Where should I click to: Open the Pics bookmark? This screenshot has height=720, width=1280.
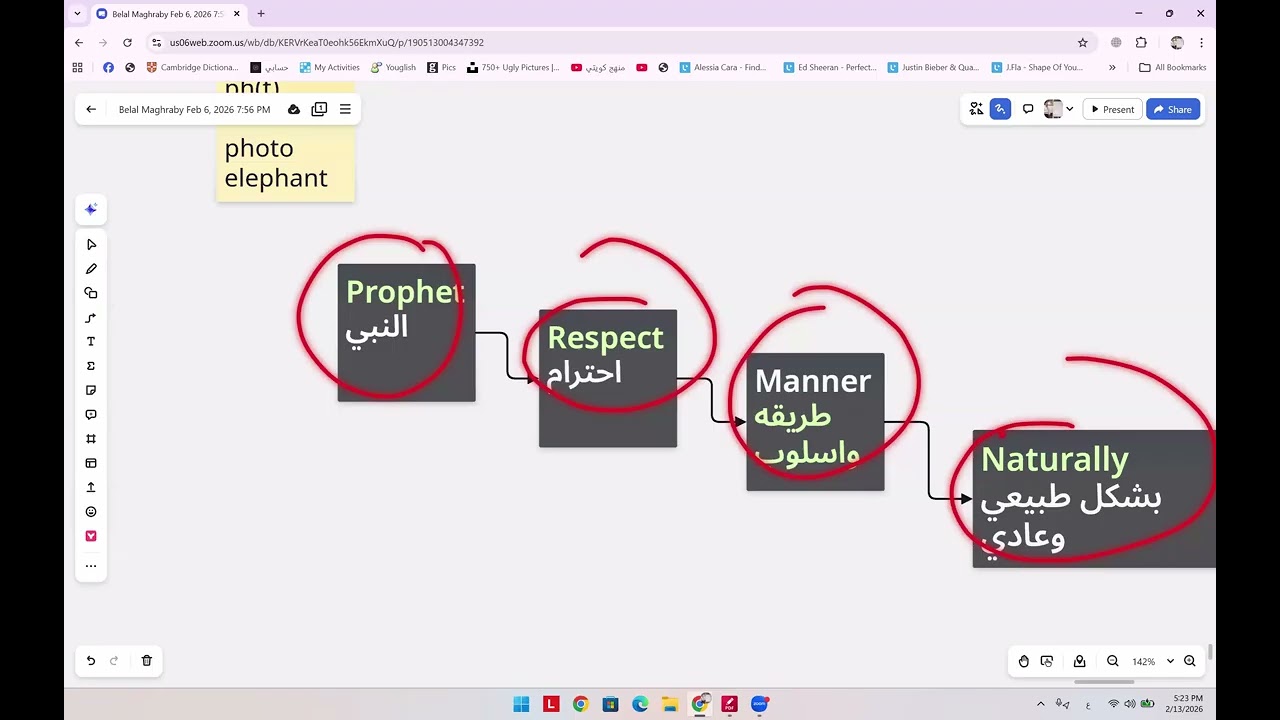(x=441, y=67)
